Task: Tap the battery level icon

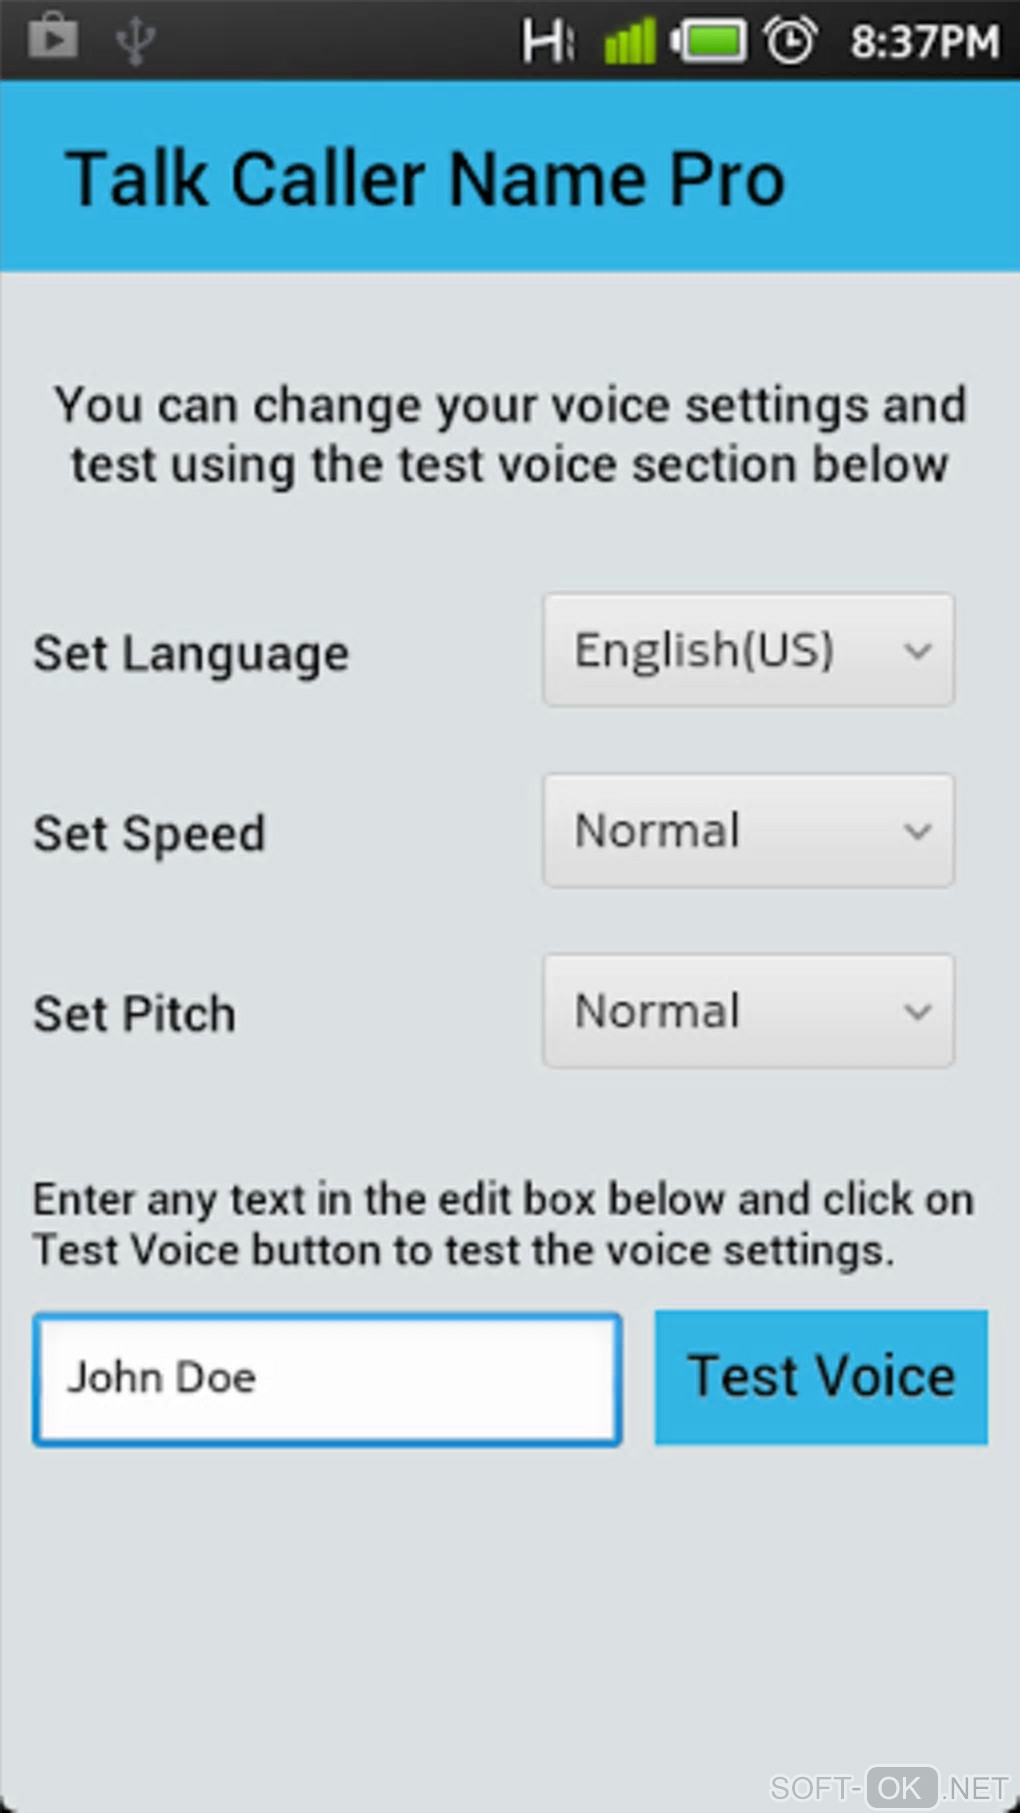Action: click(x=710, y=42)
